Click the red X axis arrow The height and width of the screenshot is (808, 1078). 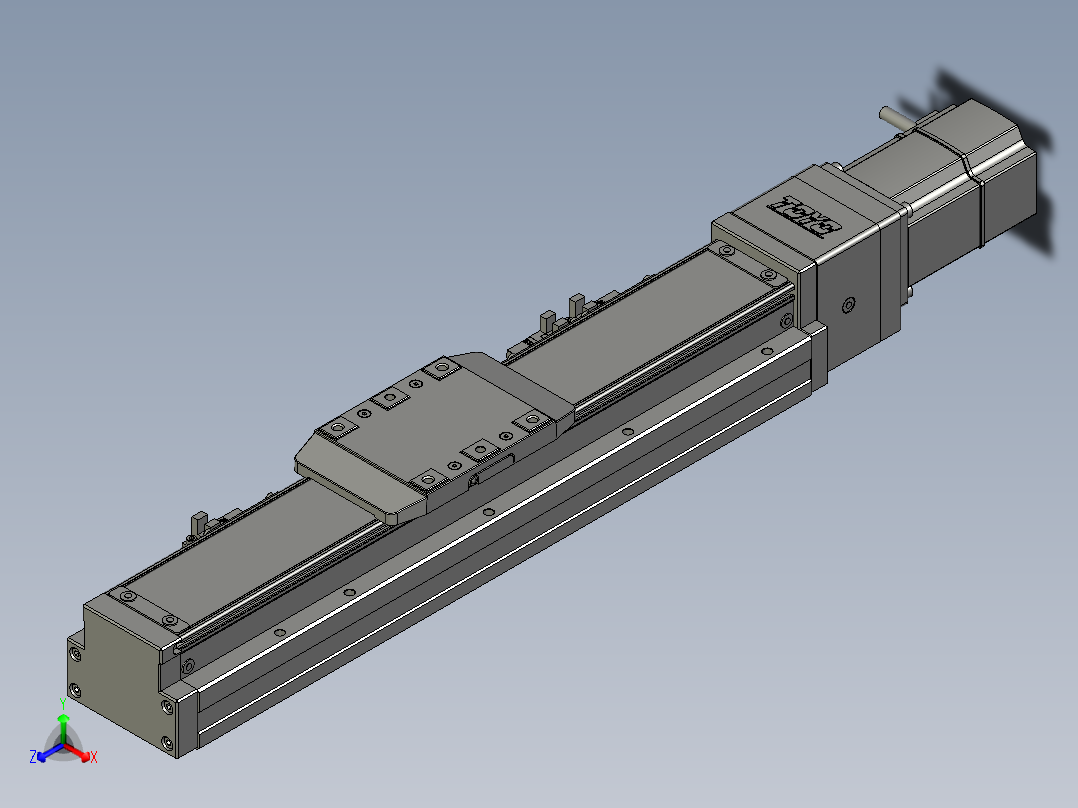point(82,754)
